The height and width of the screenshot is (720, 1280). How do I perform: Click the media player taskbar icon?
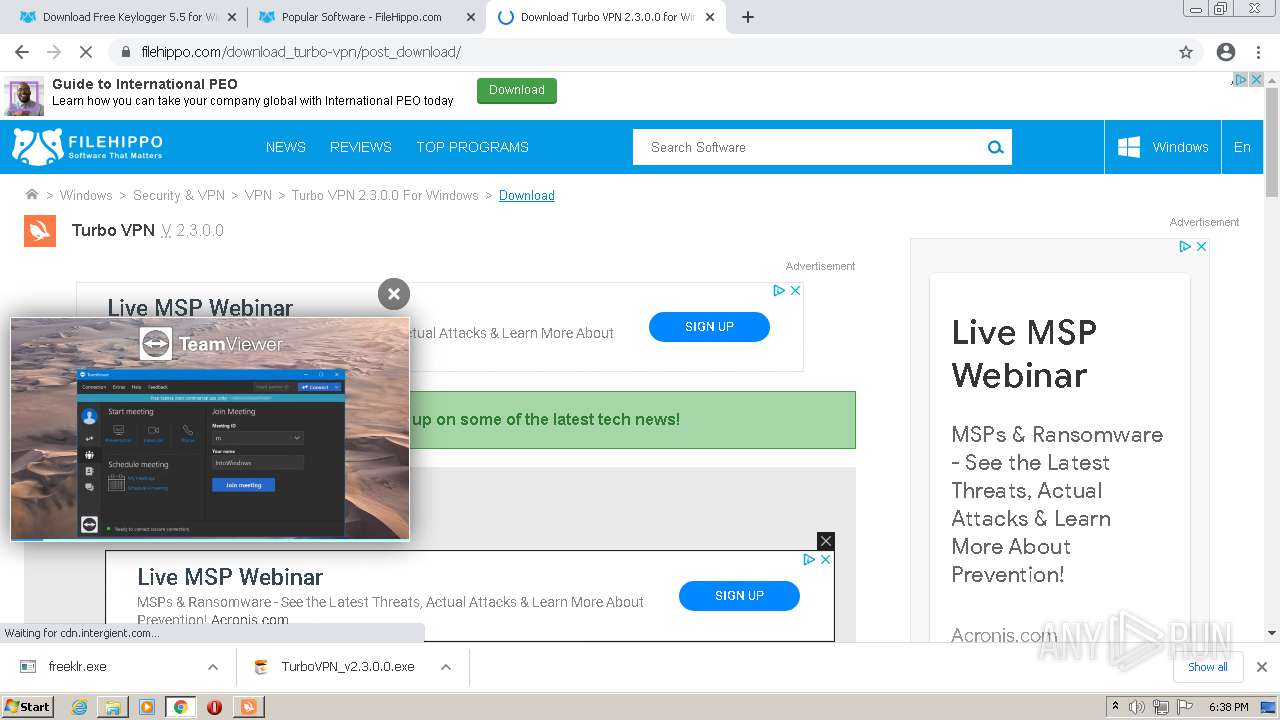click(147, 707)
